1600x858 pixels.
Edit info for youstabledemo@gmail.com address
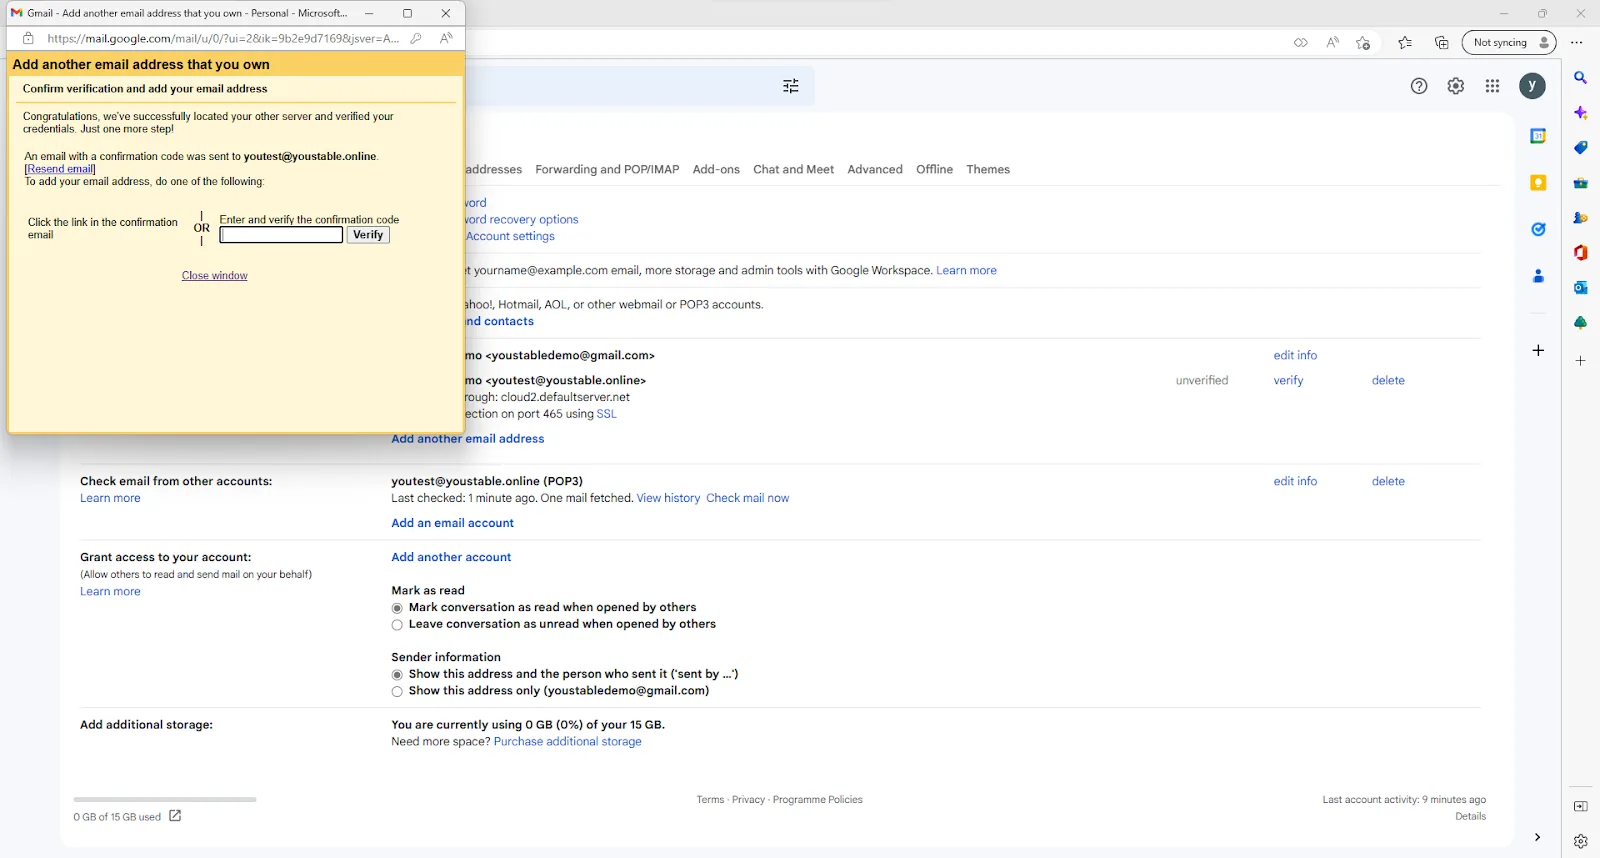coord(1295,356)
